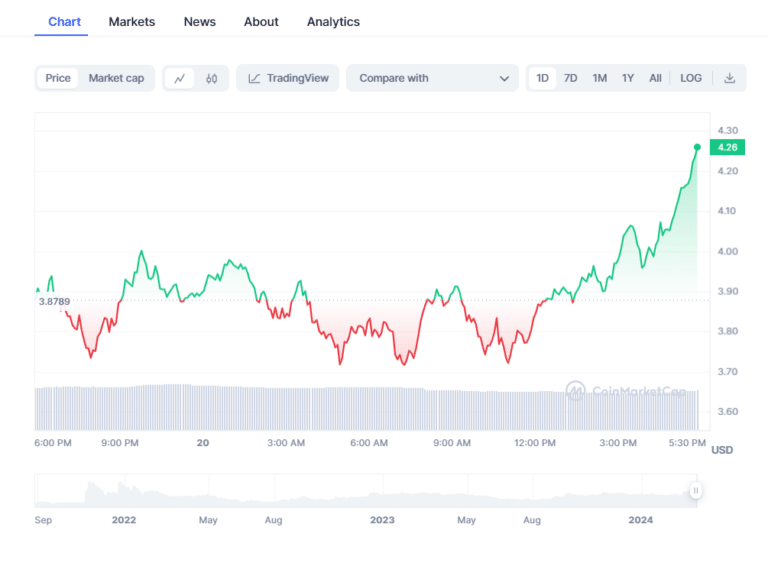768x563 pixels.
Task: Open the About tab
Action: (261, 21)
